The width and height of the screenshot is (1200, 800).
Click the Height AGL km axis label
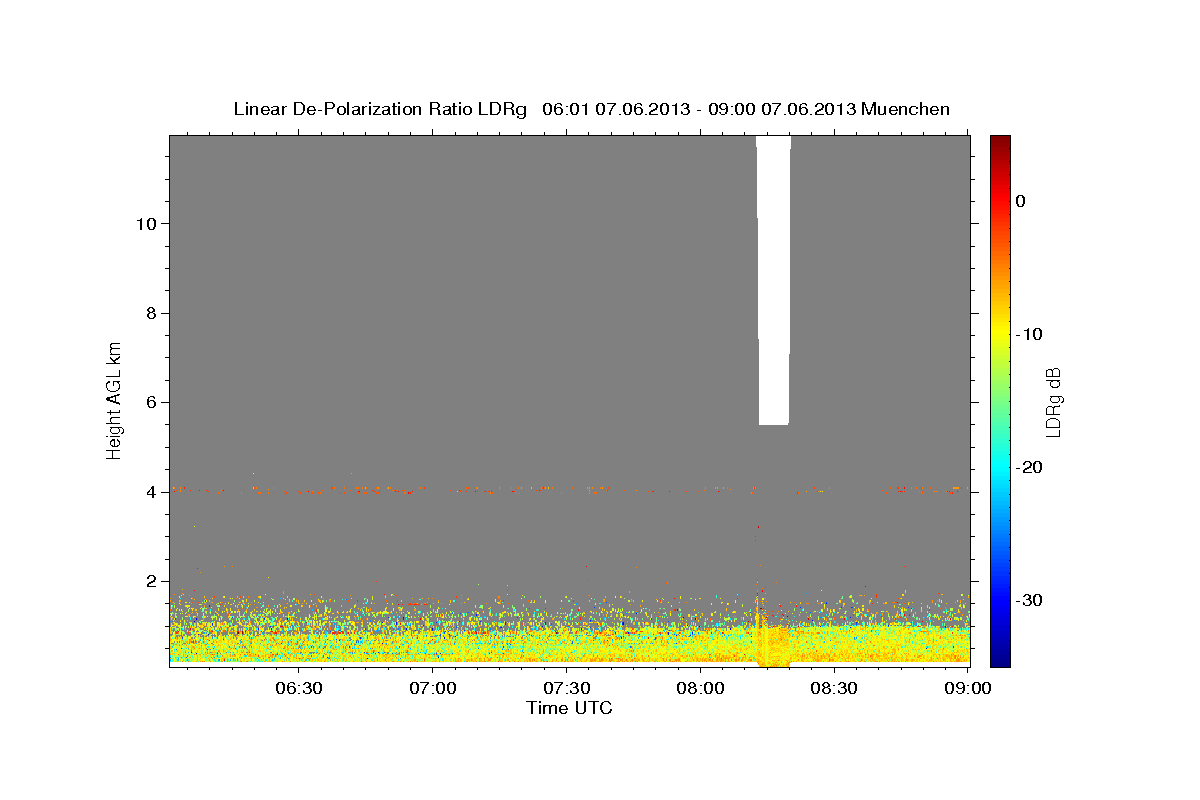click(x=114, y=401)
